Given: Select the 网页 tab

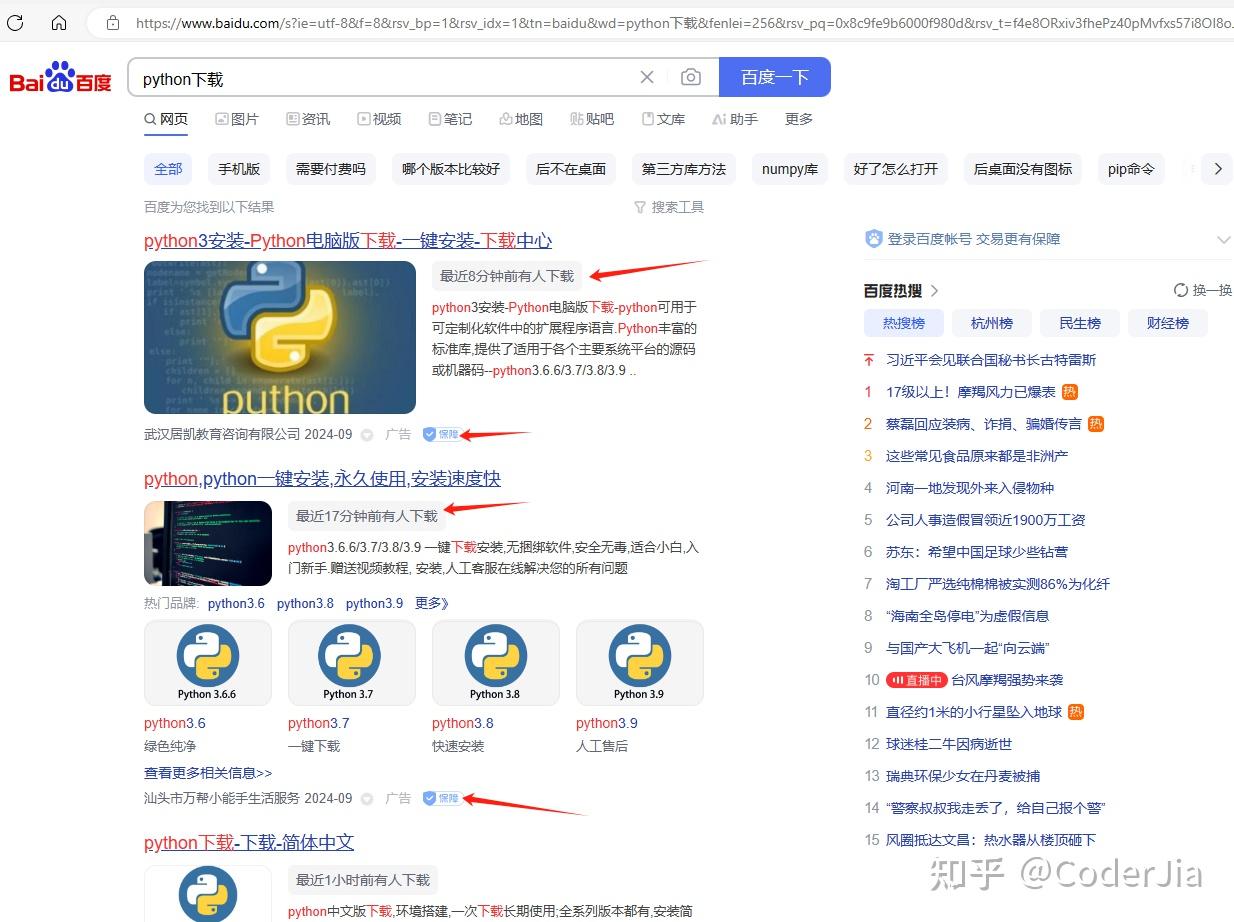Looking at the screenshot, I should click(166, 119).
